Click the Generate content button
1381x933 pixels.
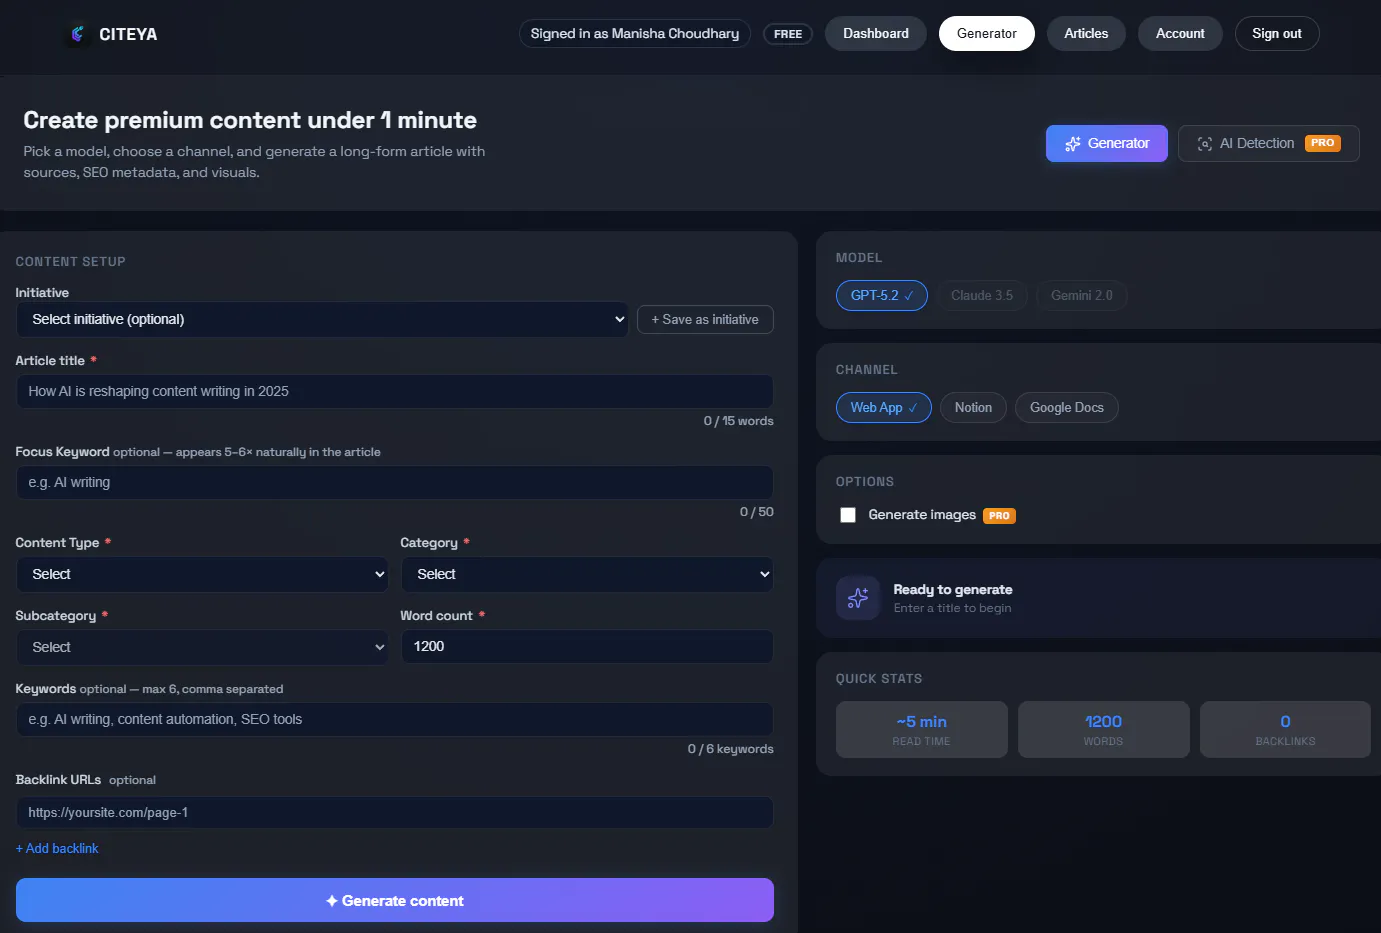pos(395,900)
